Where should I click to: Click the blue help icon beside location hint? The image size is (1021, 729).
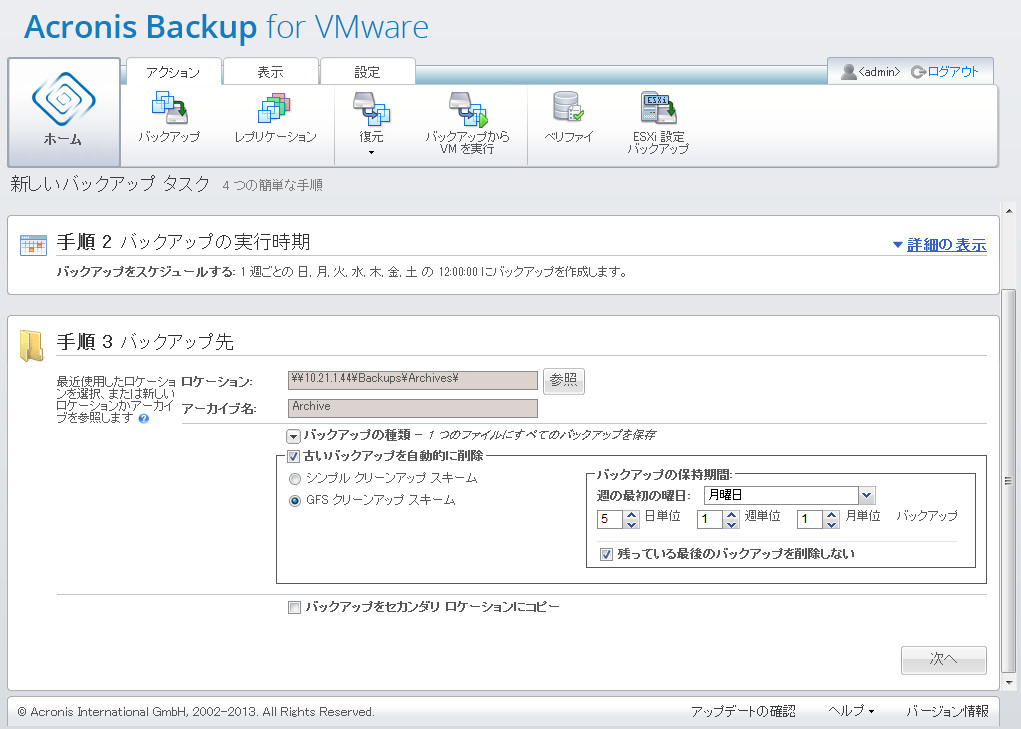[x=144, y=418]
